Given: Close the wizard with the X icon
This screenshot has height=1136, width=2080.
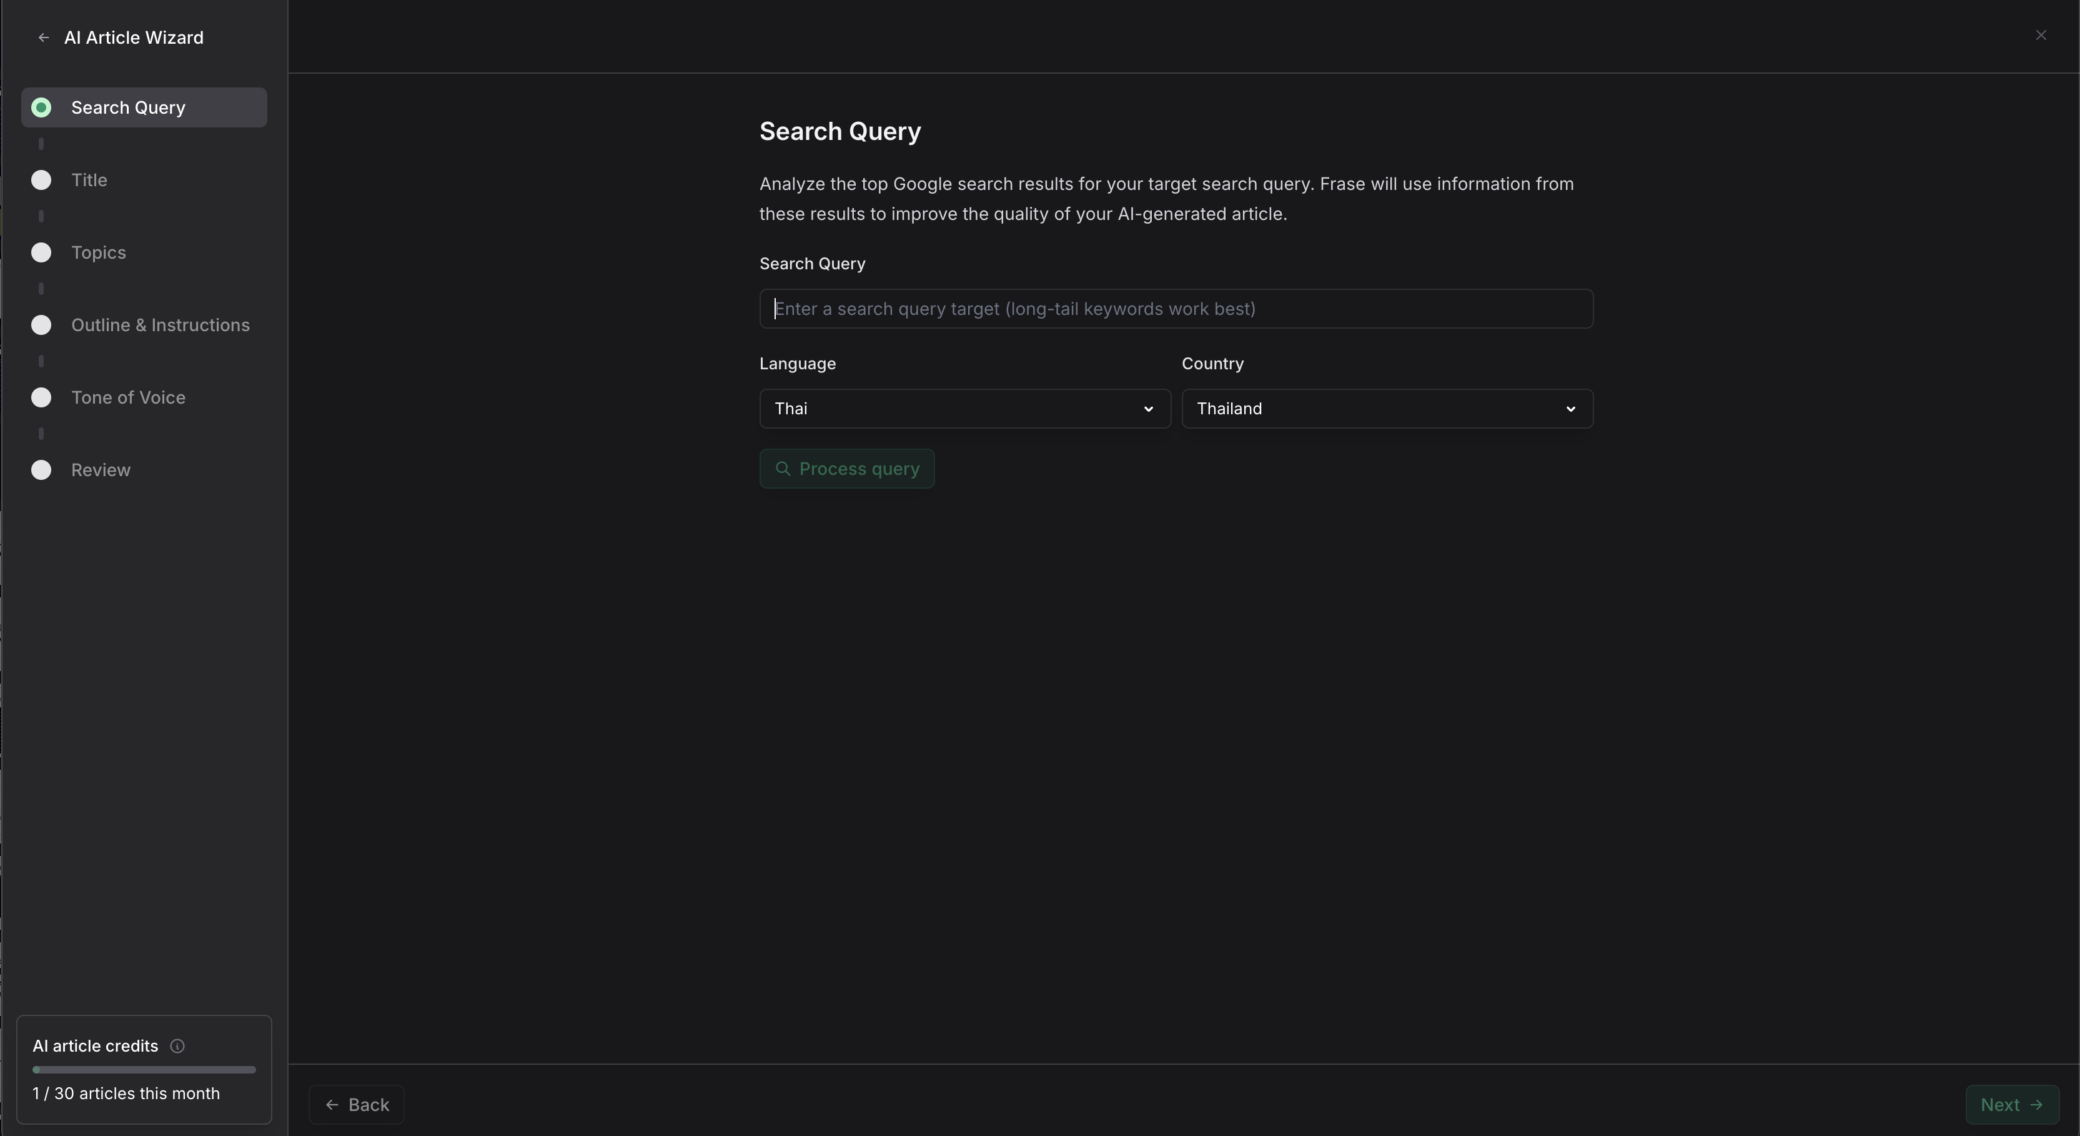Looking at the screenshot, I should [2041, 35].
